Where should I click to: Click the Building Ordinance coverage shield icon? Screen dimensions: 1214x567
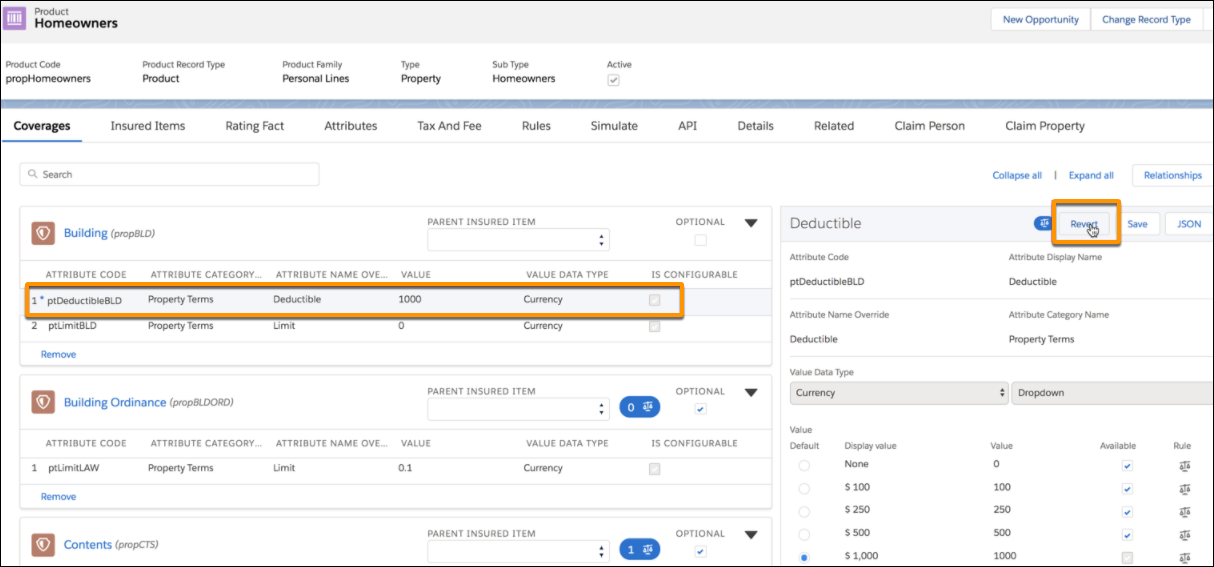point(43,402)
